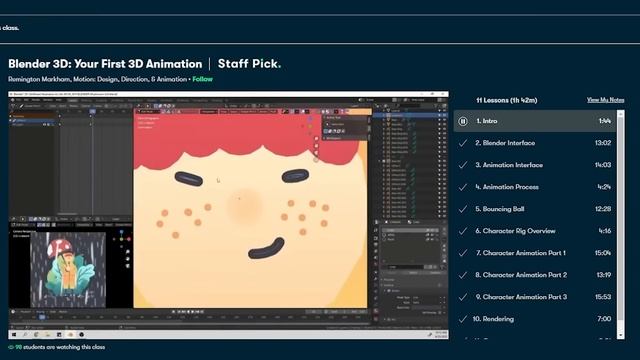This screenshot has height=360, width=640.
Task: Click the lesson list scroll-up arrow
Action: pos(620,114)
